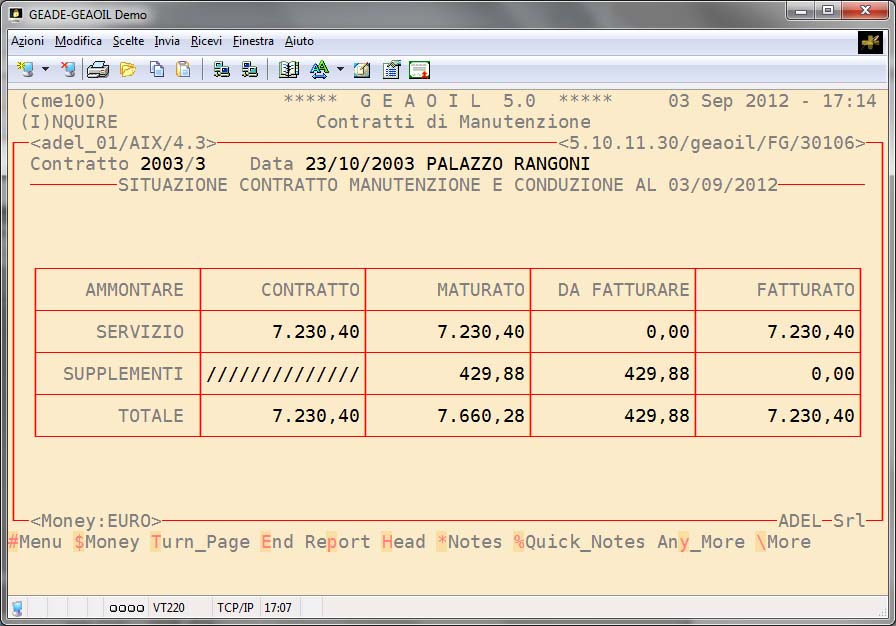Click the printer icon in toolbar

pos(98,70)
